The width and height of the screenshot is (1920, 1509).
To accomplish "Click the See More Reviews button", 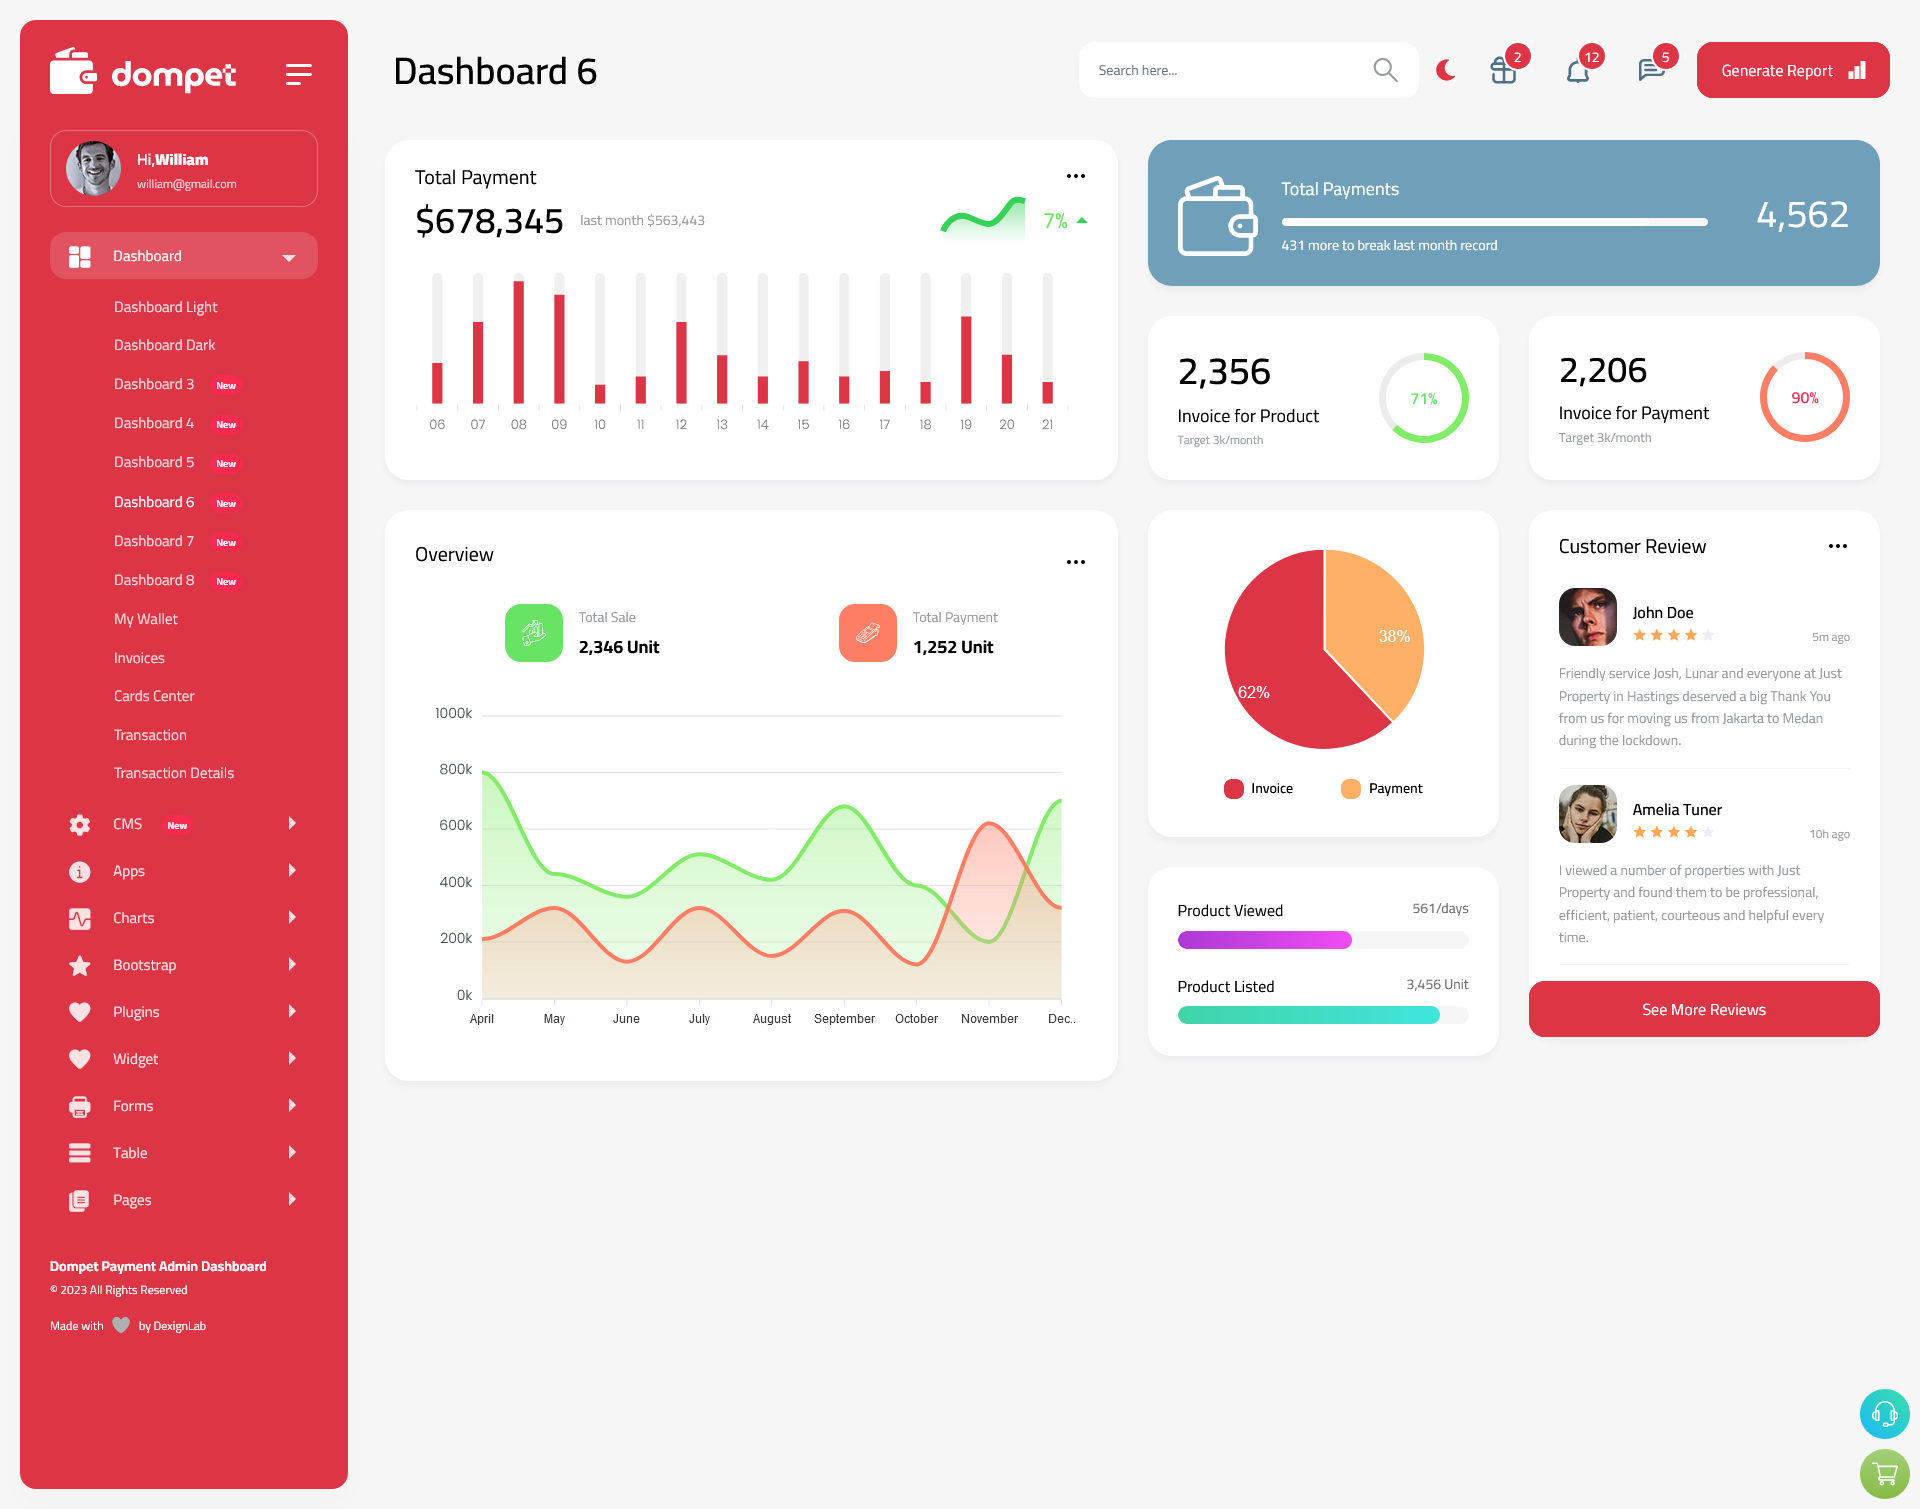I will [x=1703, y=1009].
